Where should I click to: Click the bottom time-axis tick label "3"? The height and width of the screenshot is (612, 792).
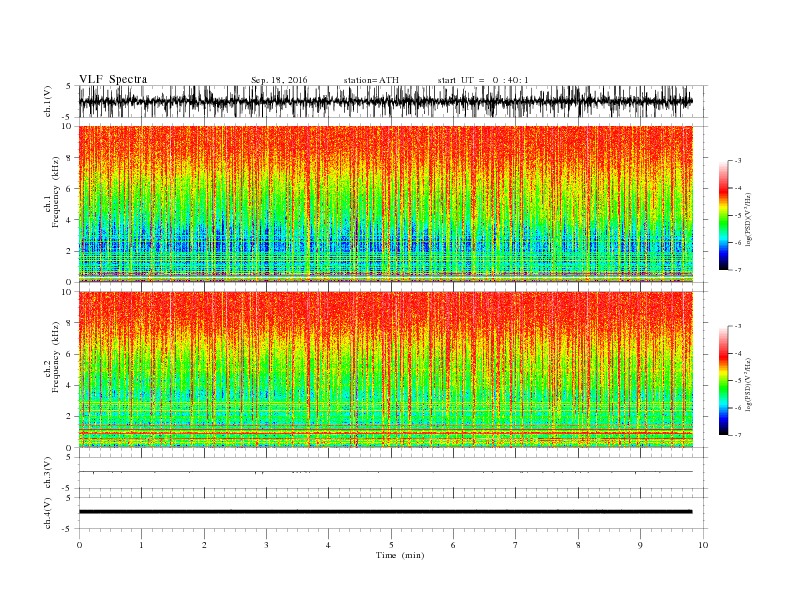(266, 545)
